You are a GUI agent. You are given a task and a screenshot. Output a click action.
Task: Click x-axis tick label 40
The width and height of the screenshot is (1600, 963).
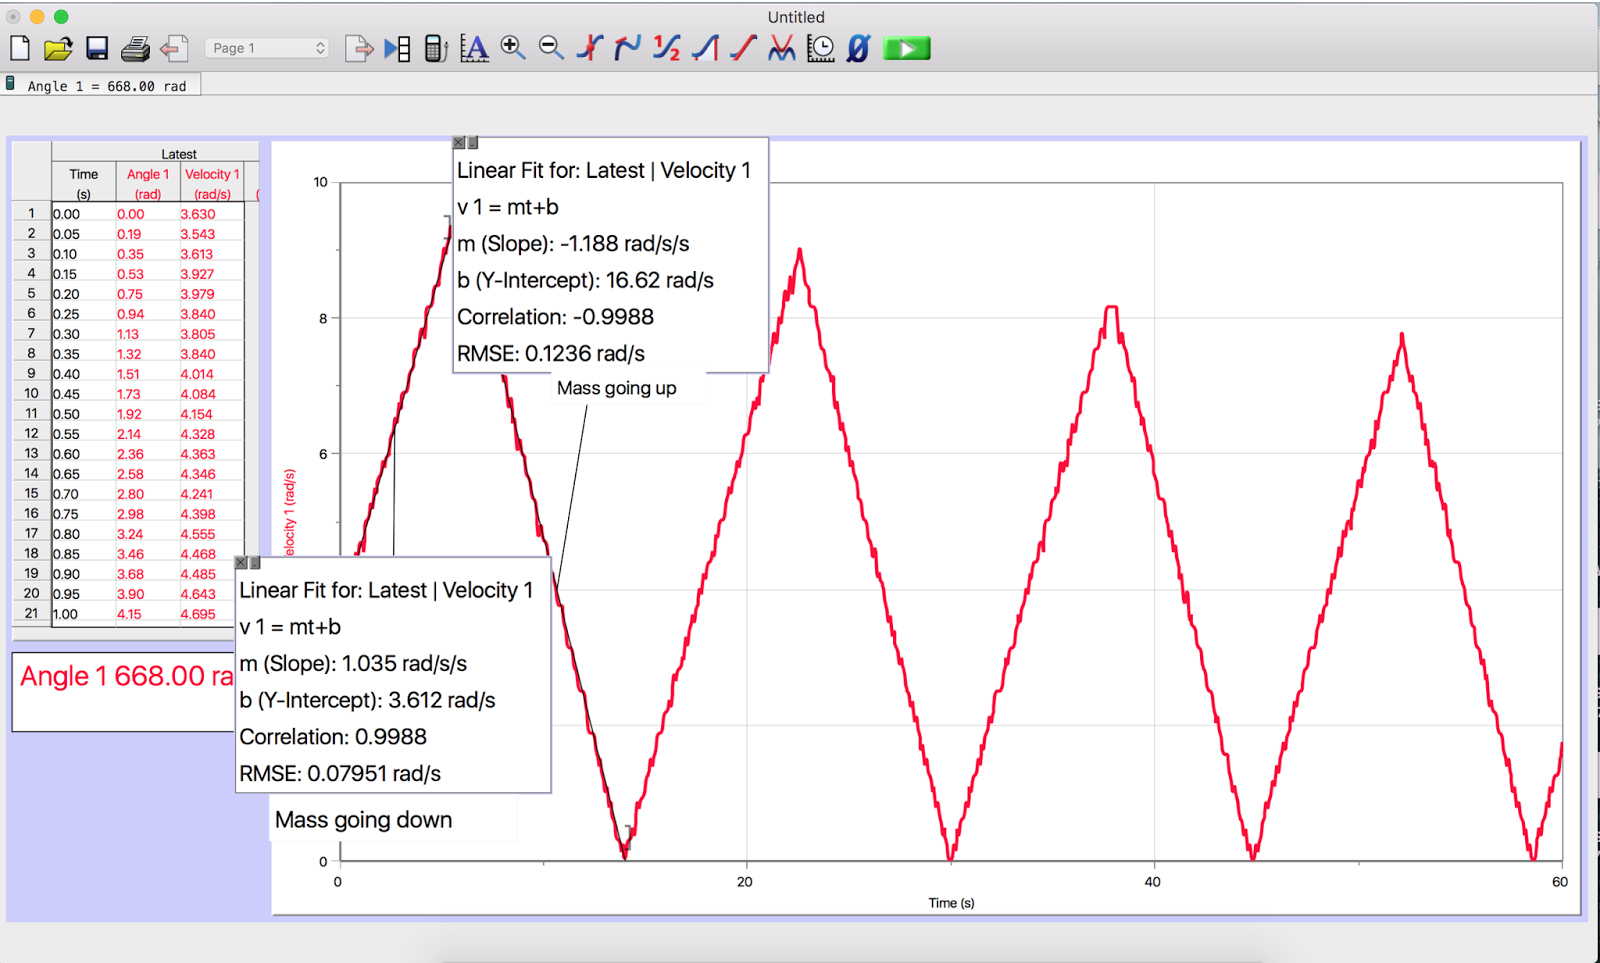point(1153,882)
